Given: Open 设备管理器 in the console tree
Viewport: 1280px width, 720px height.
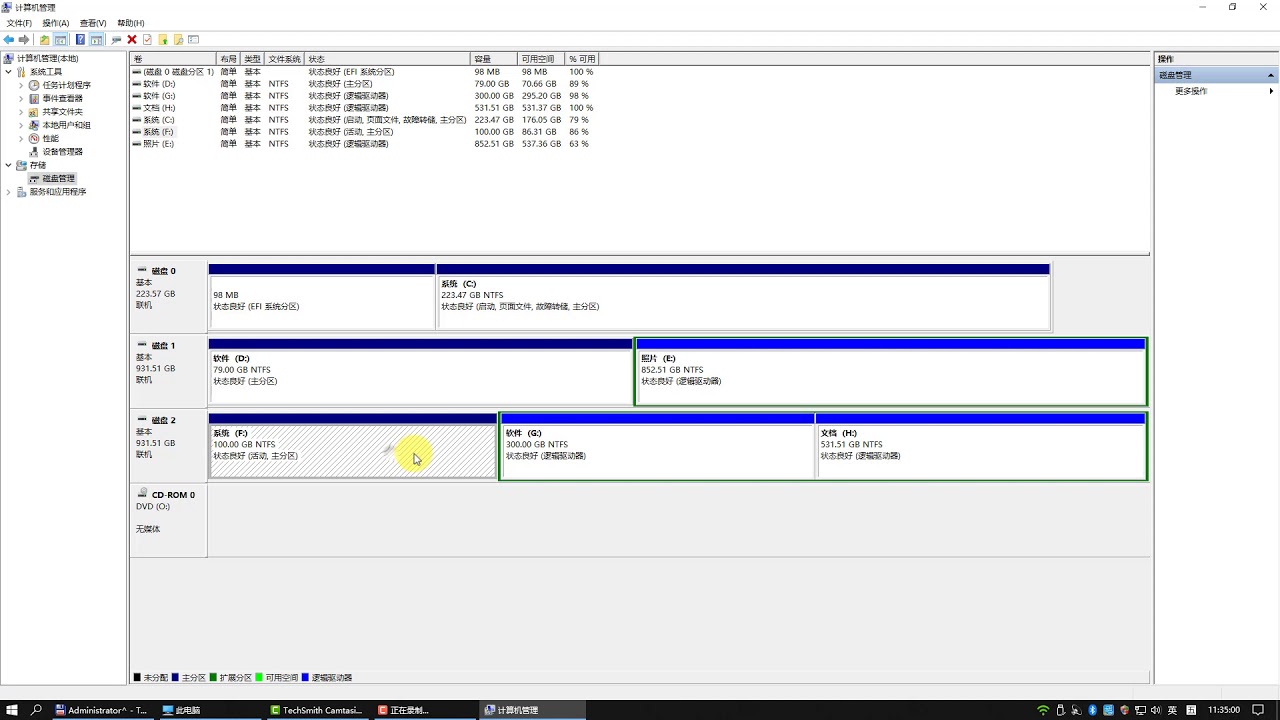Looking at the screenshot, I should click(x=62, y=152).
